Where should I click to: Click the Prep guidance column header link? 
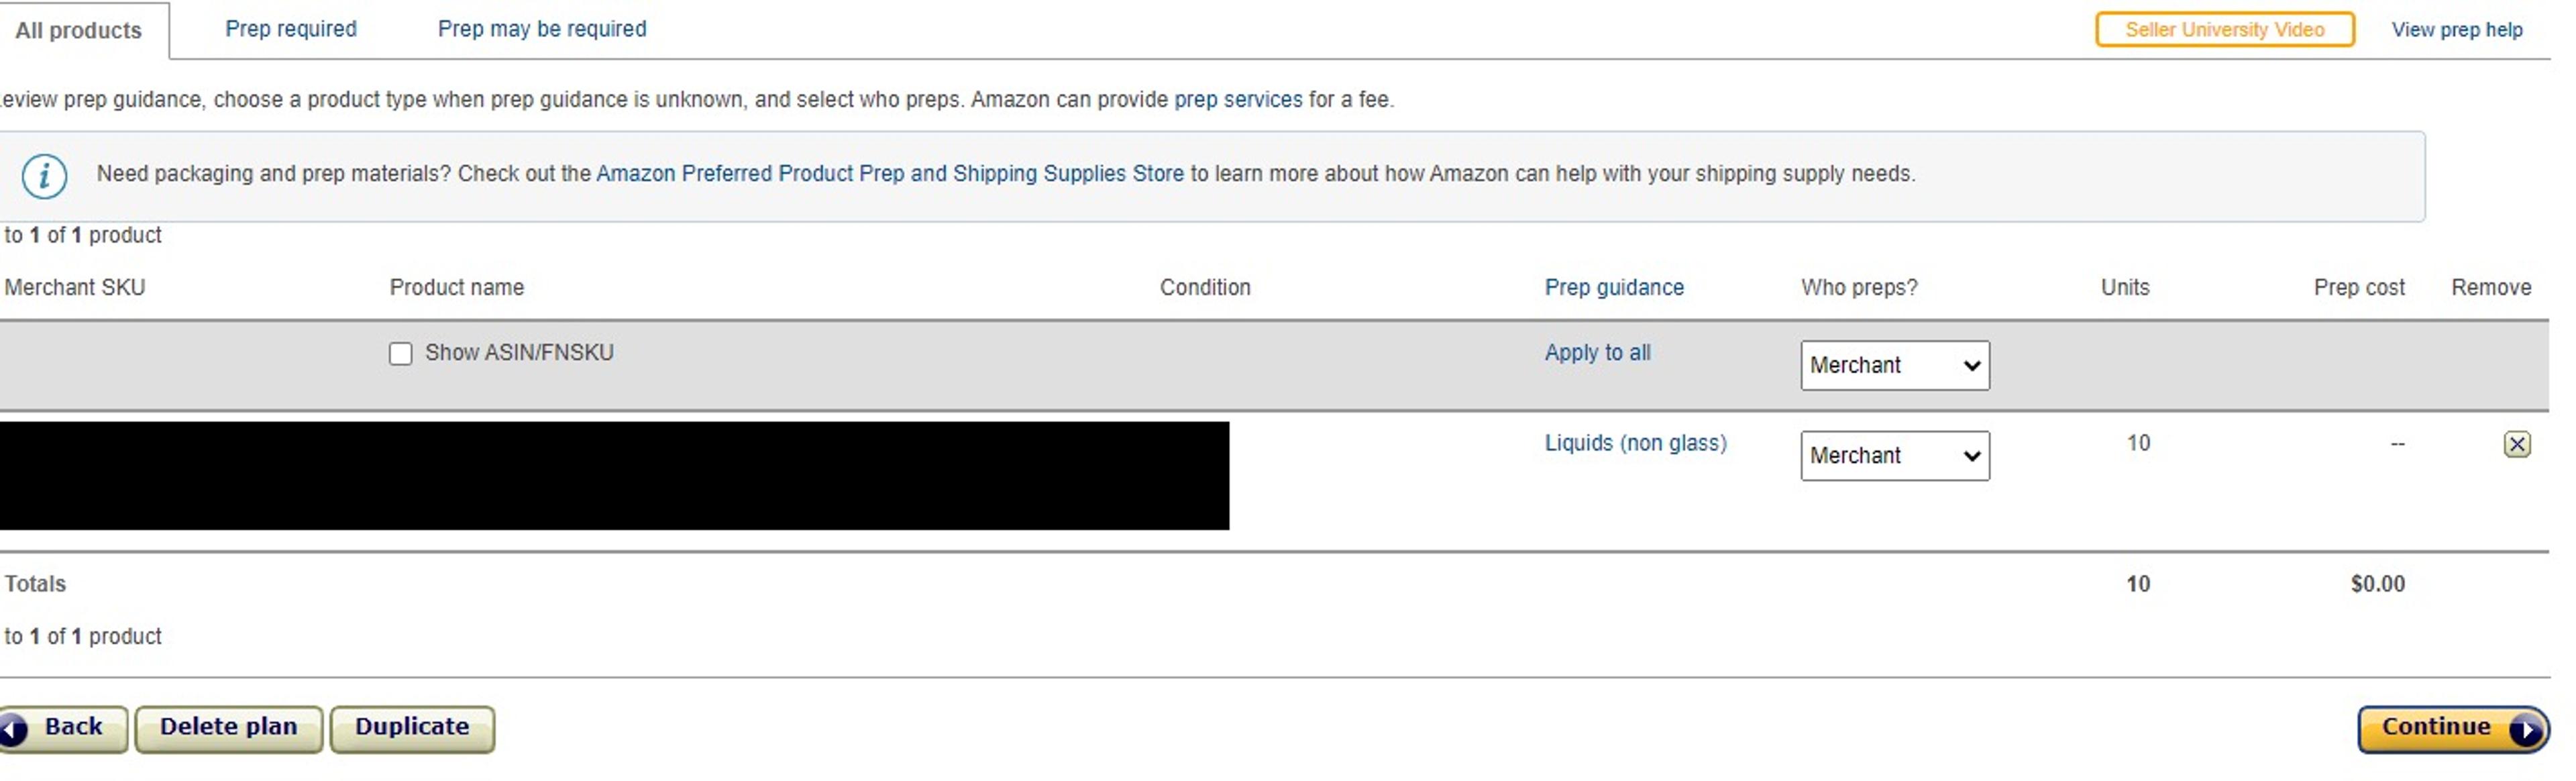click(x=1613, y=288)
